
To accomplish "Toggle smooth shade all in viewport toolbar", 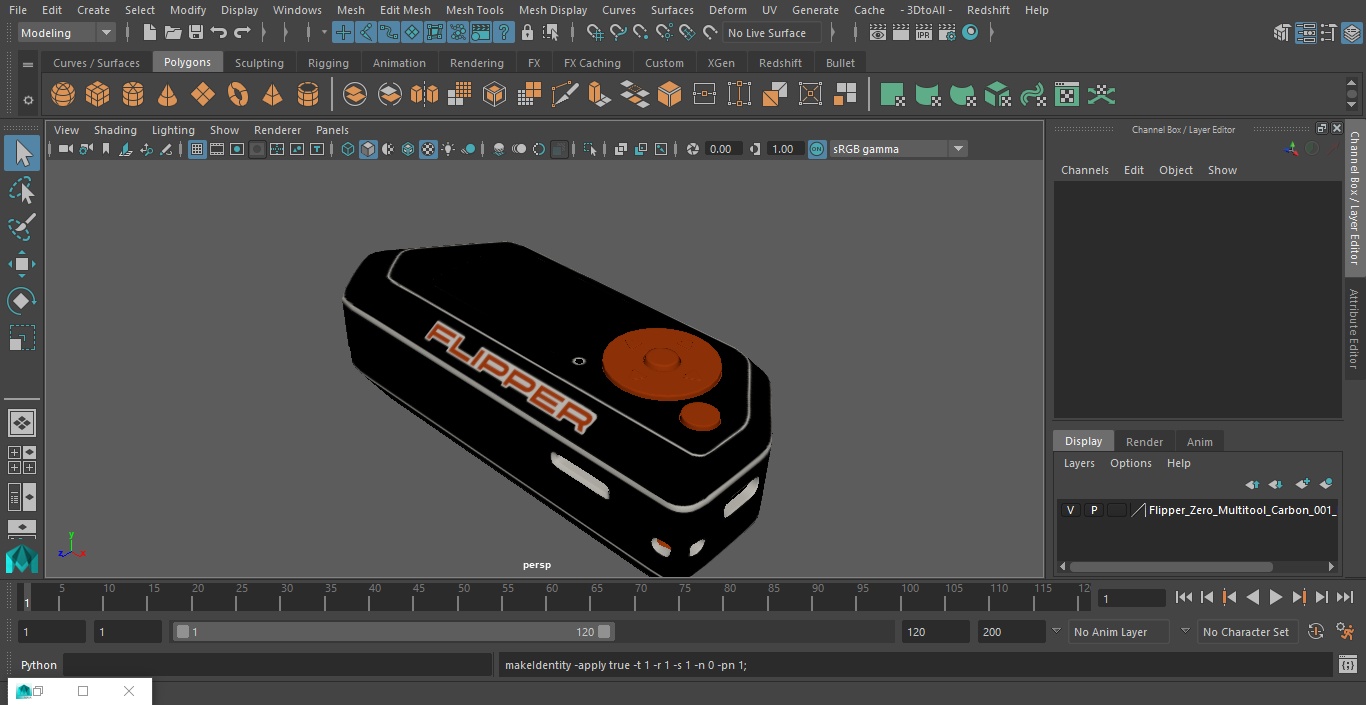I will point(368,149).
